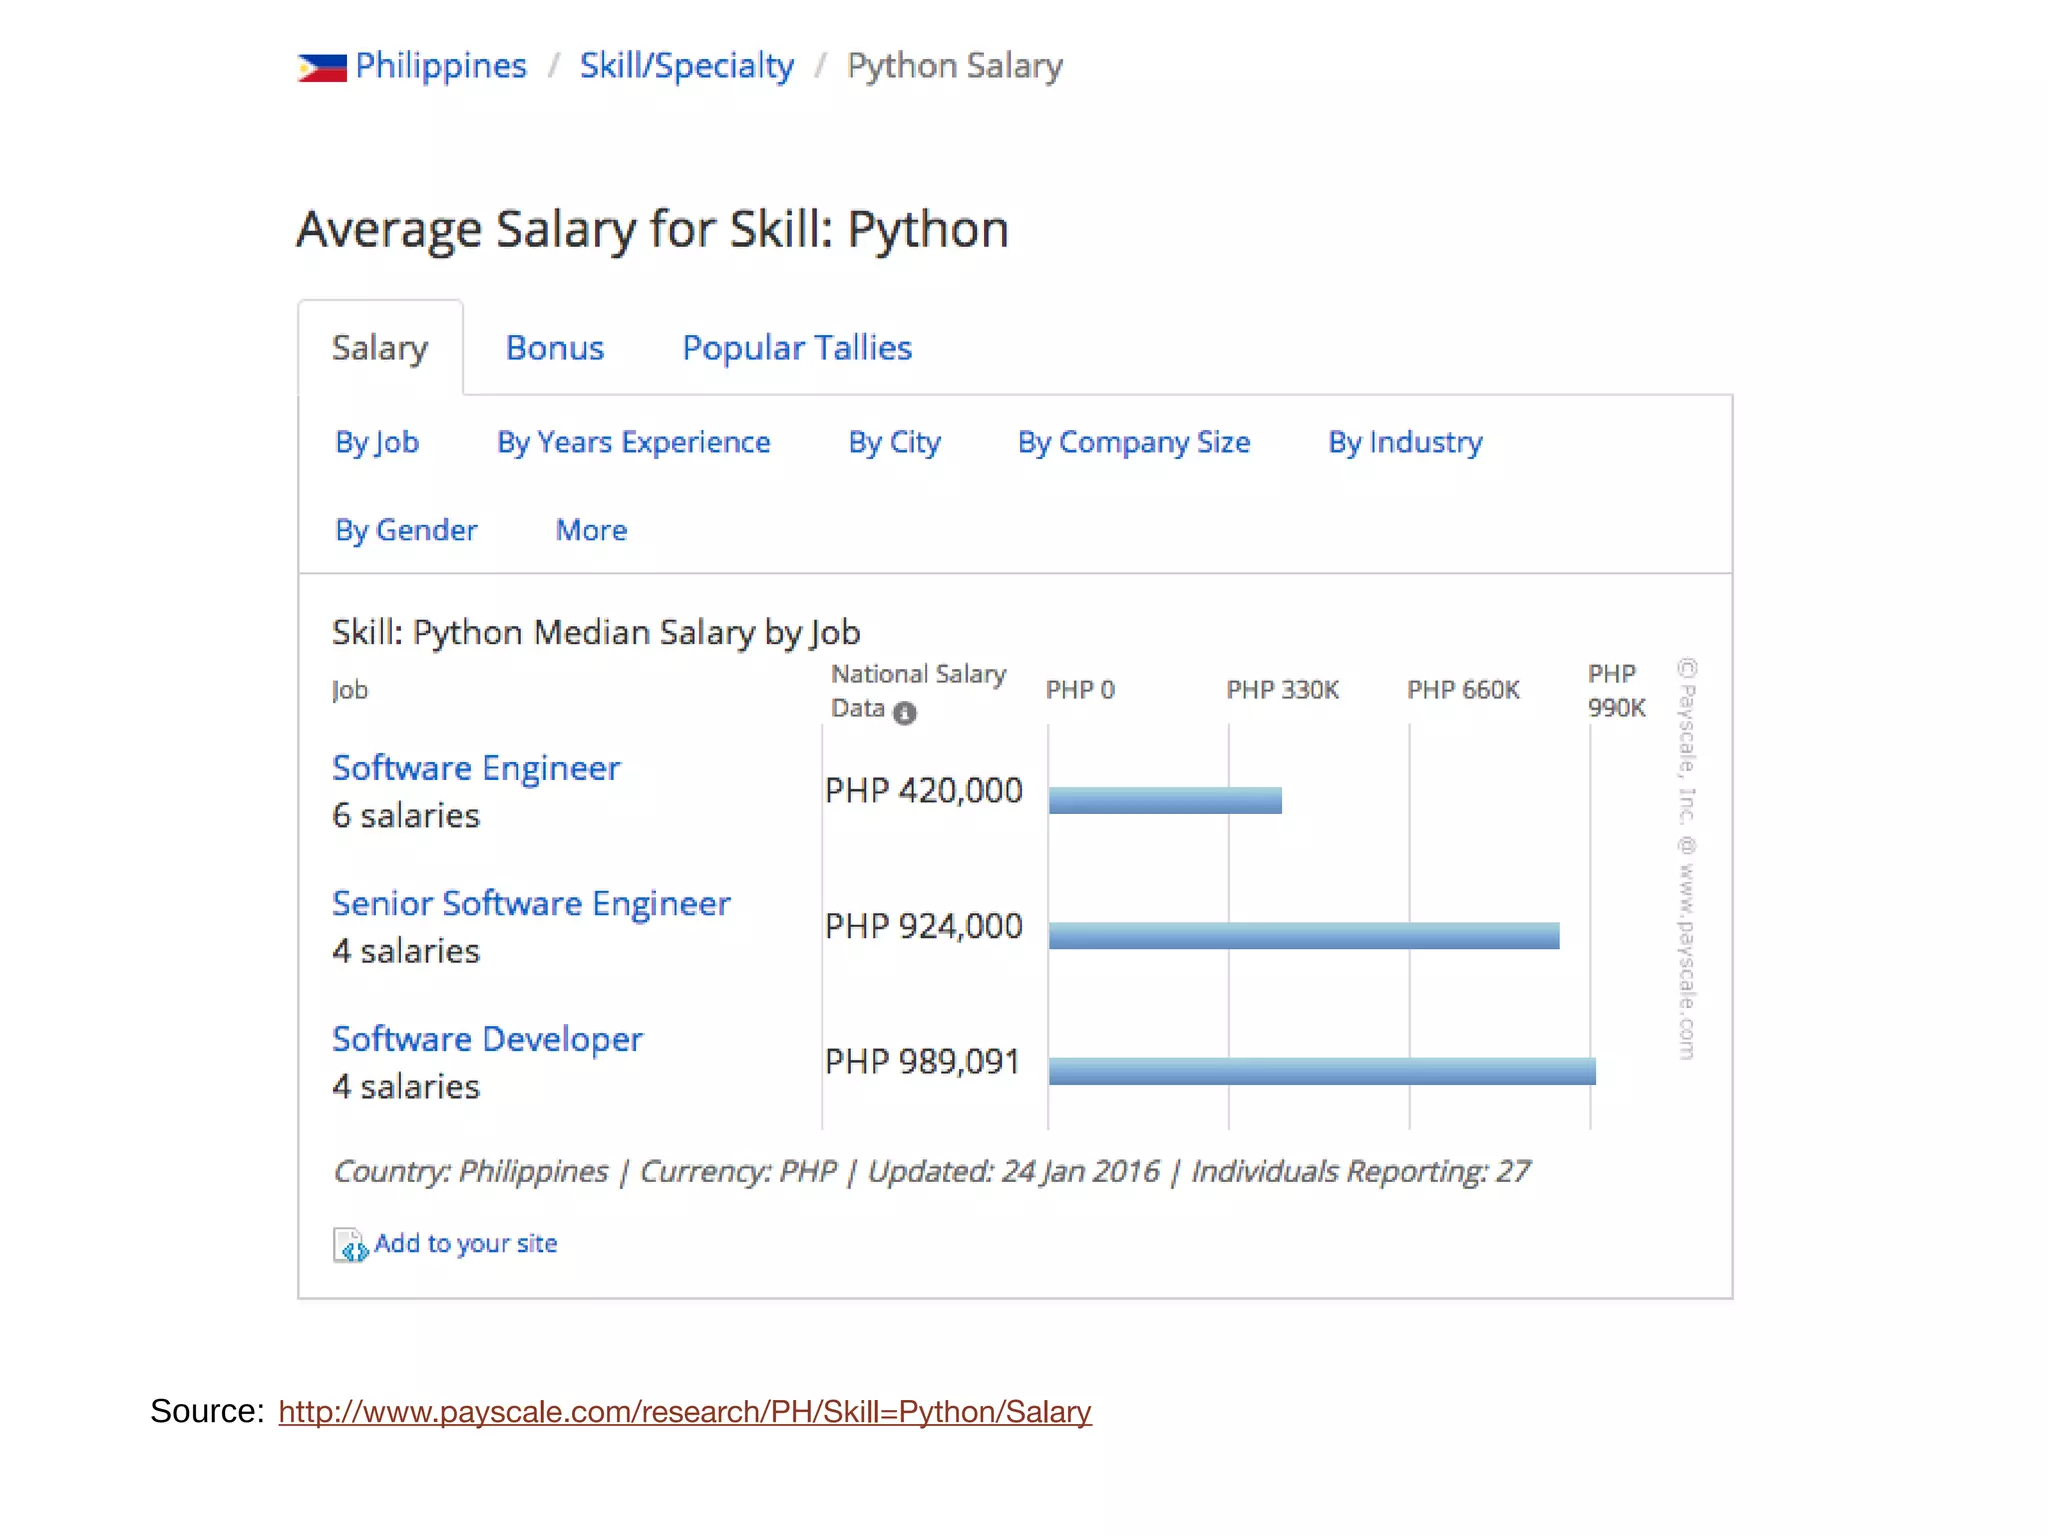Select the By City filter

(894, 442)
